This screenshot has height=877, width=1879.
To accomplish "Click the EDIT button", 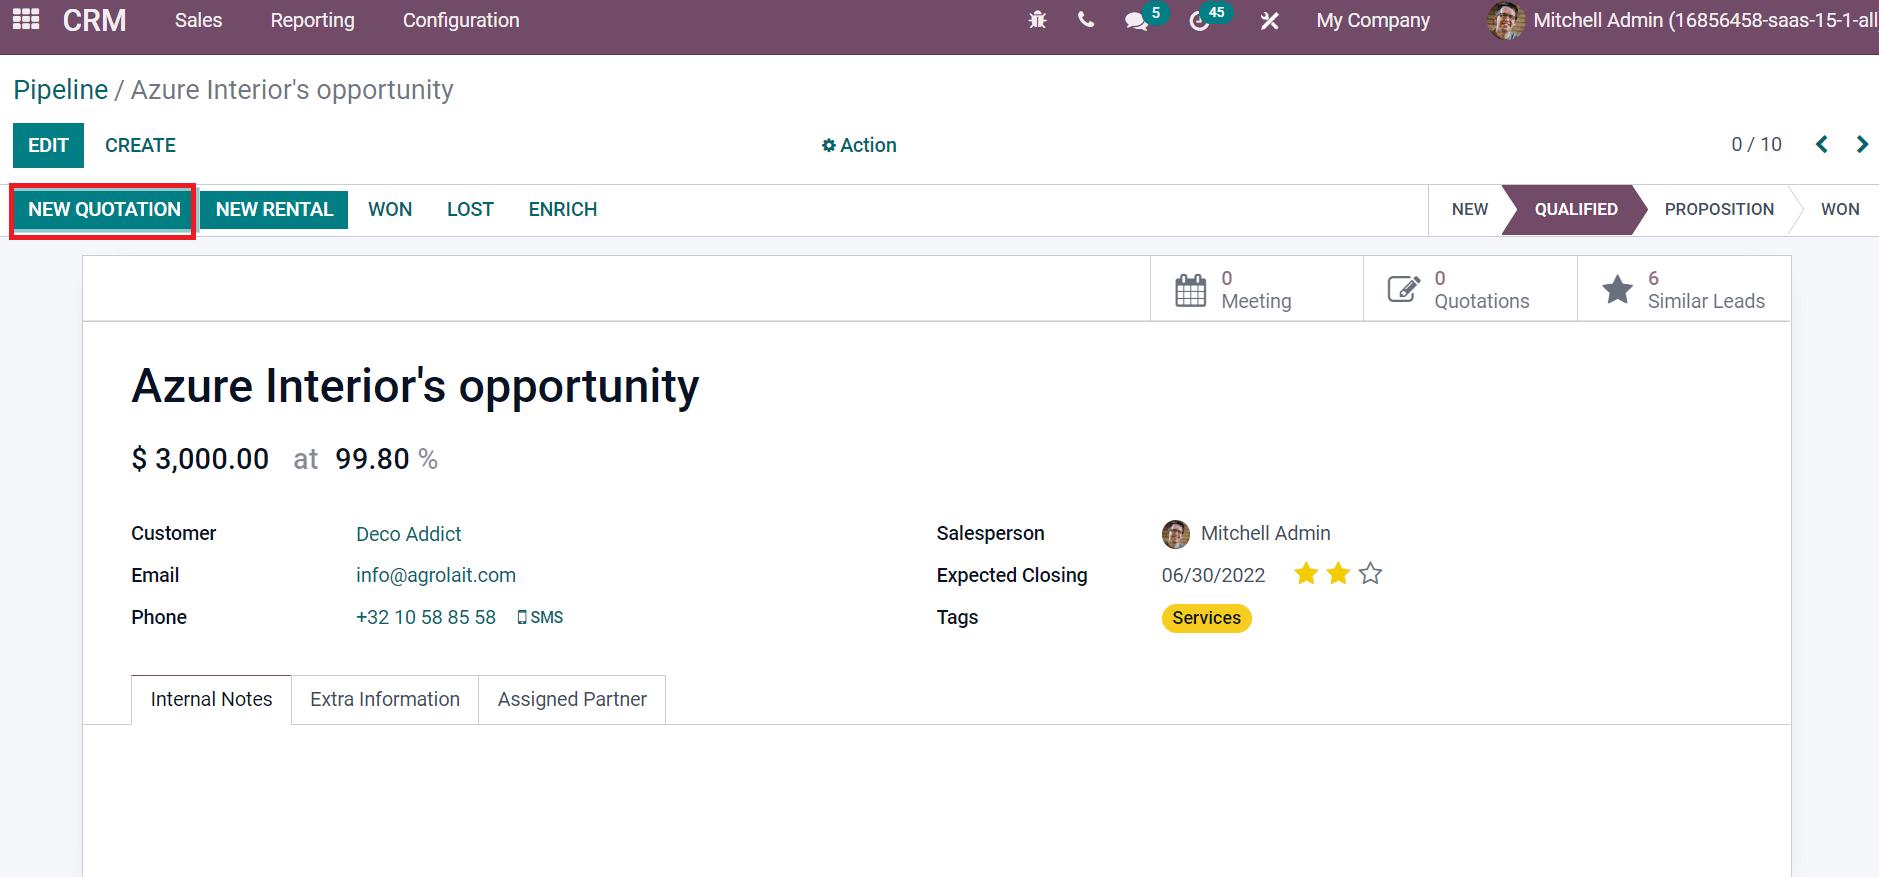I will (48, 145).
